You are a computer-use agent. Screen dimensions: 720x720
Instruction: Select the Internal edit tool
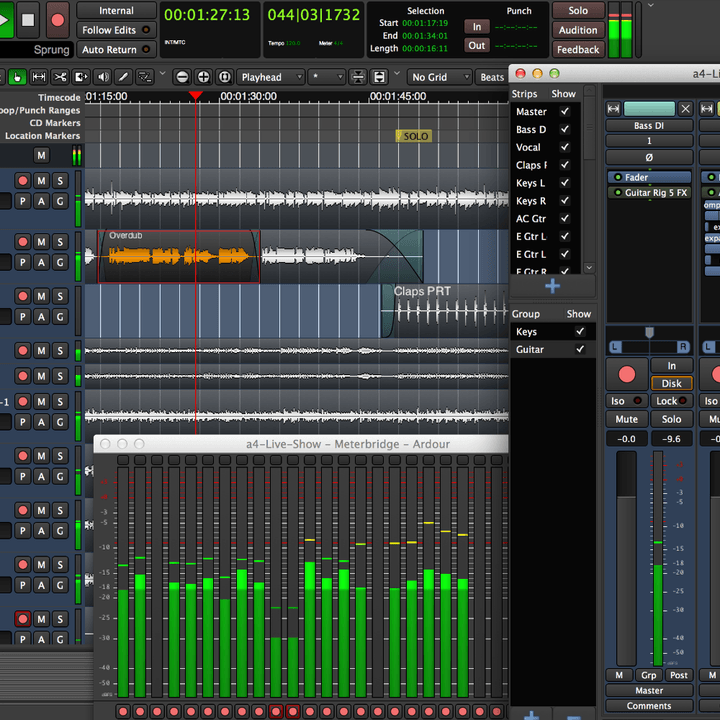tap(145, 77)
